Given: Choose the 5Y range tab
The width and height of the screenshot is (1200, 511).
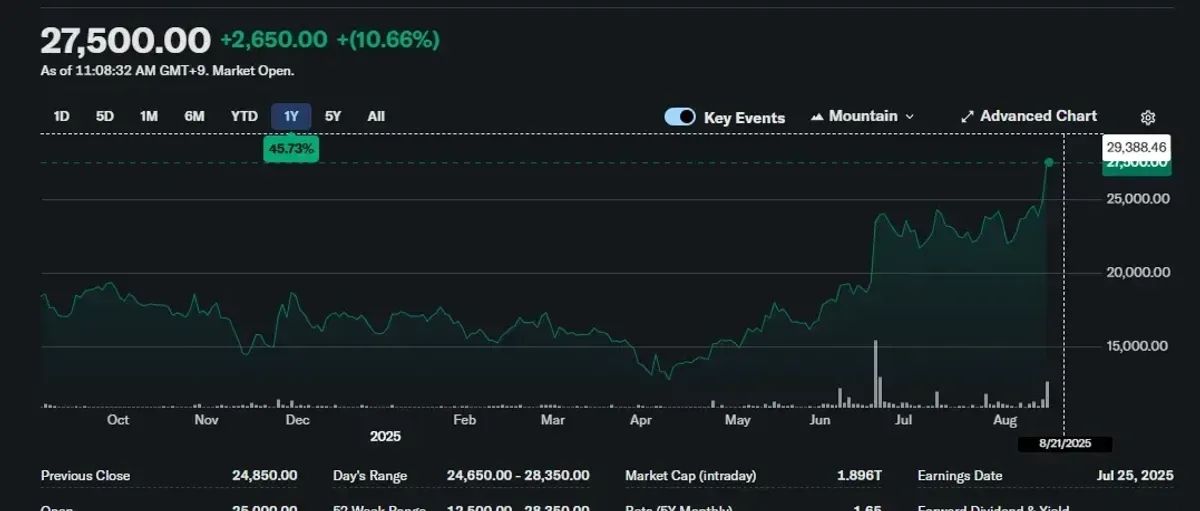Looking at the screenshot, I should point(334,116).
